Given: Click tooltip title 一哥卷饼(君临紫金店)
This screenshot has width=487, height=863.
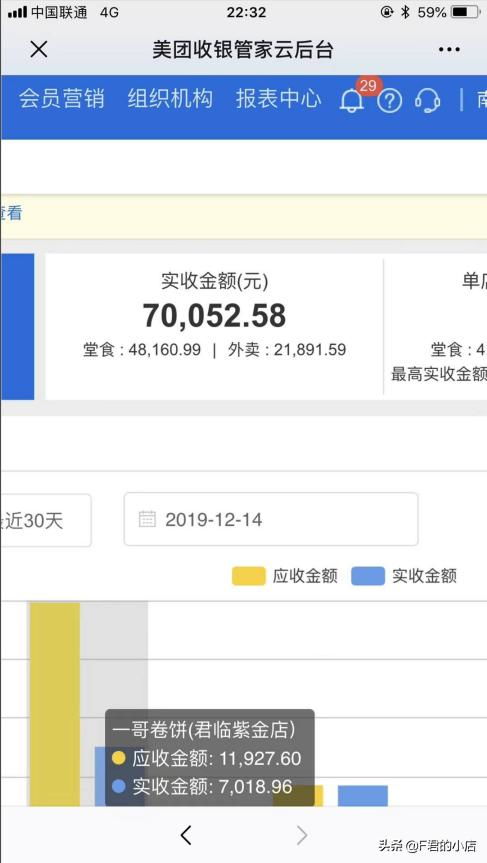Looking at the screenshot, I should (204, 730).
